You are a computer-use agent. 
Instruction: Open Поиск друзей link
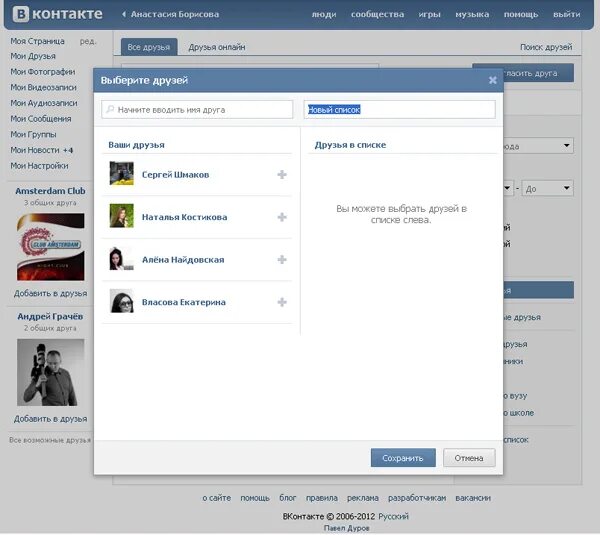[x=546, y=47]
